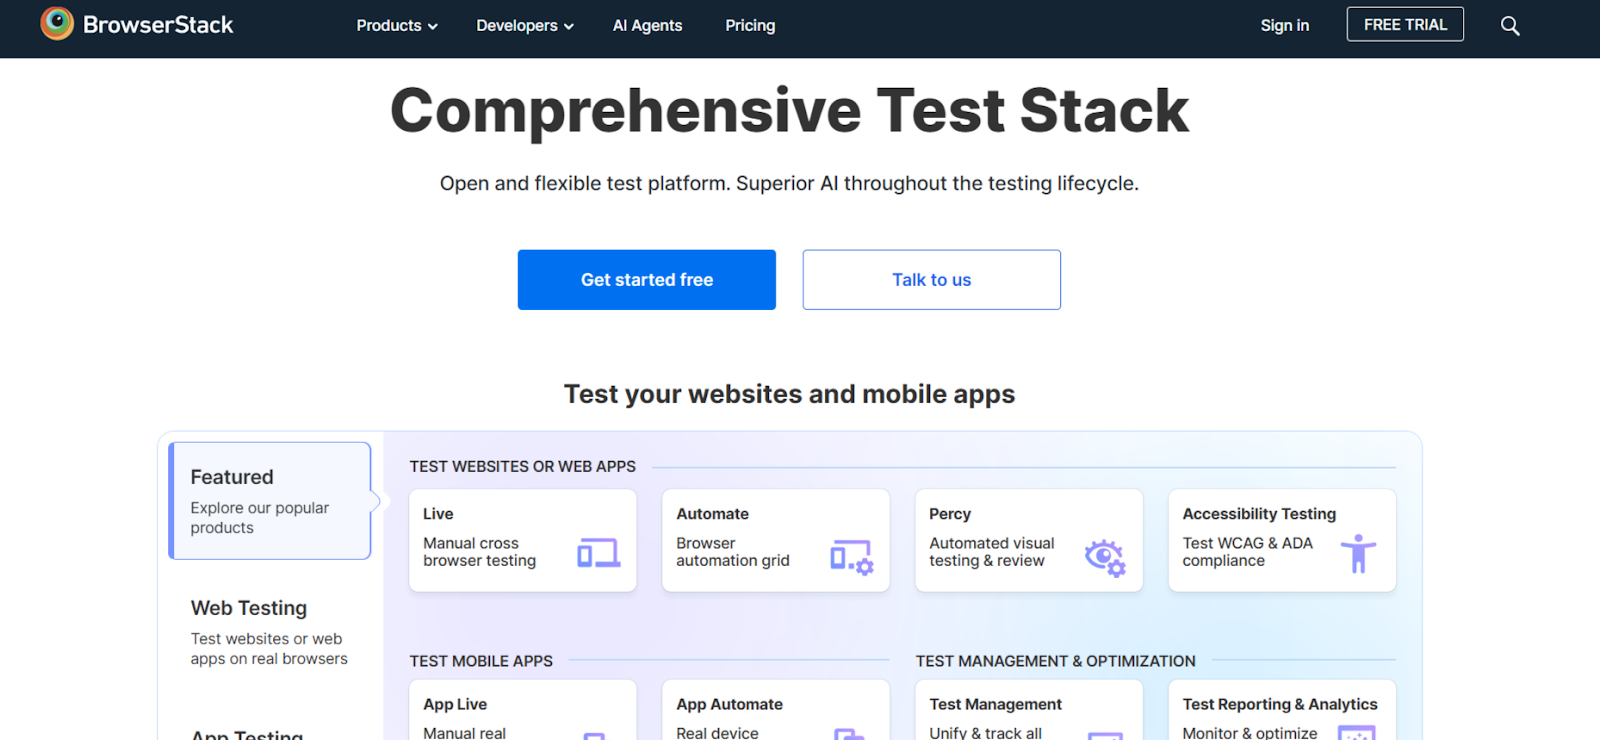
Task: Click 'Browser automation grid' description
Action: 733,552
